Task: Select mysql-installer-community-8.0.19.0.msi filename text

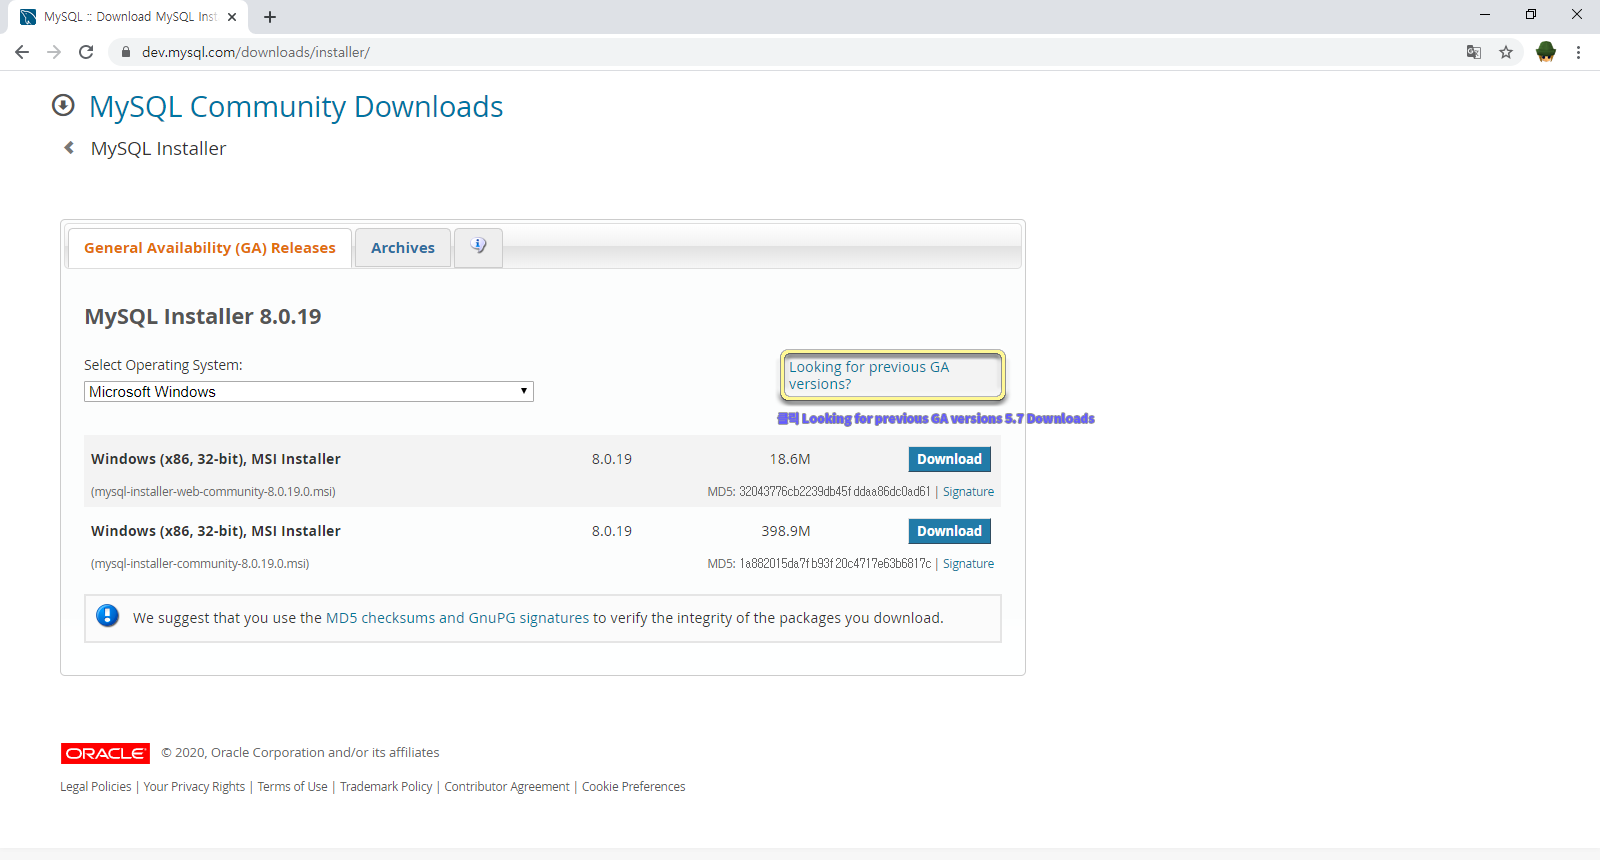Action: point(200,564)
